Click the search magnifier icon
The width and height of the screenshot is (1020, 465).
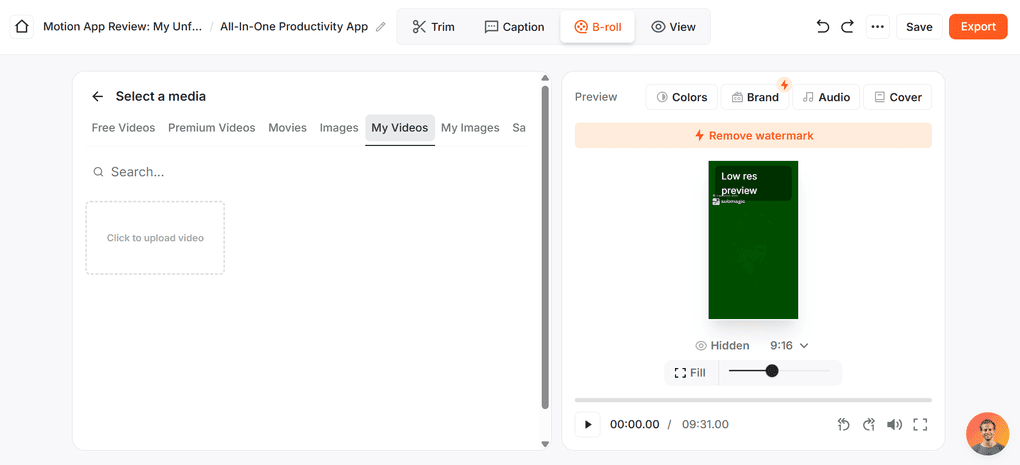click(x=98, y=172)
